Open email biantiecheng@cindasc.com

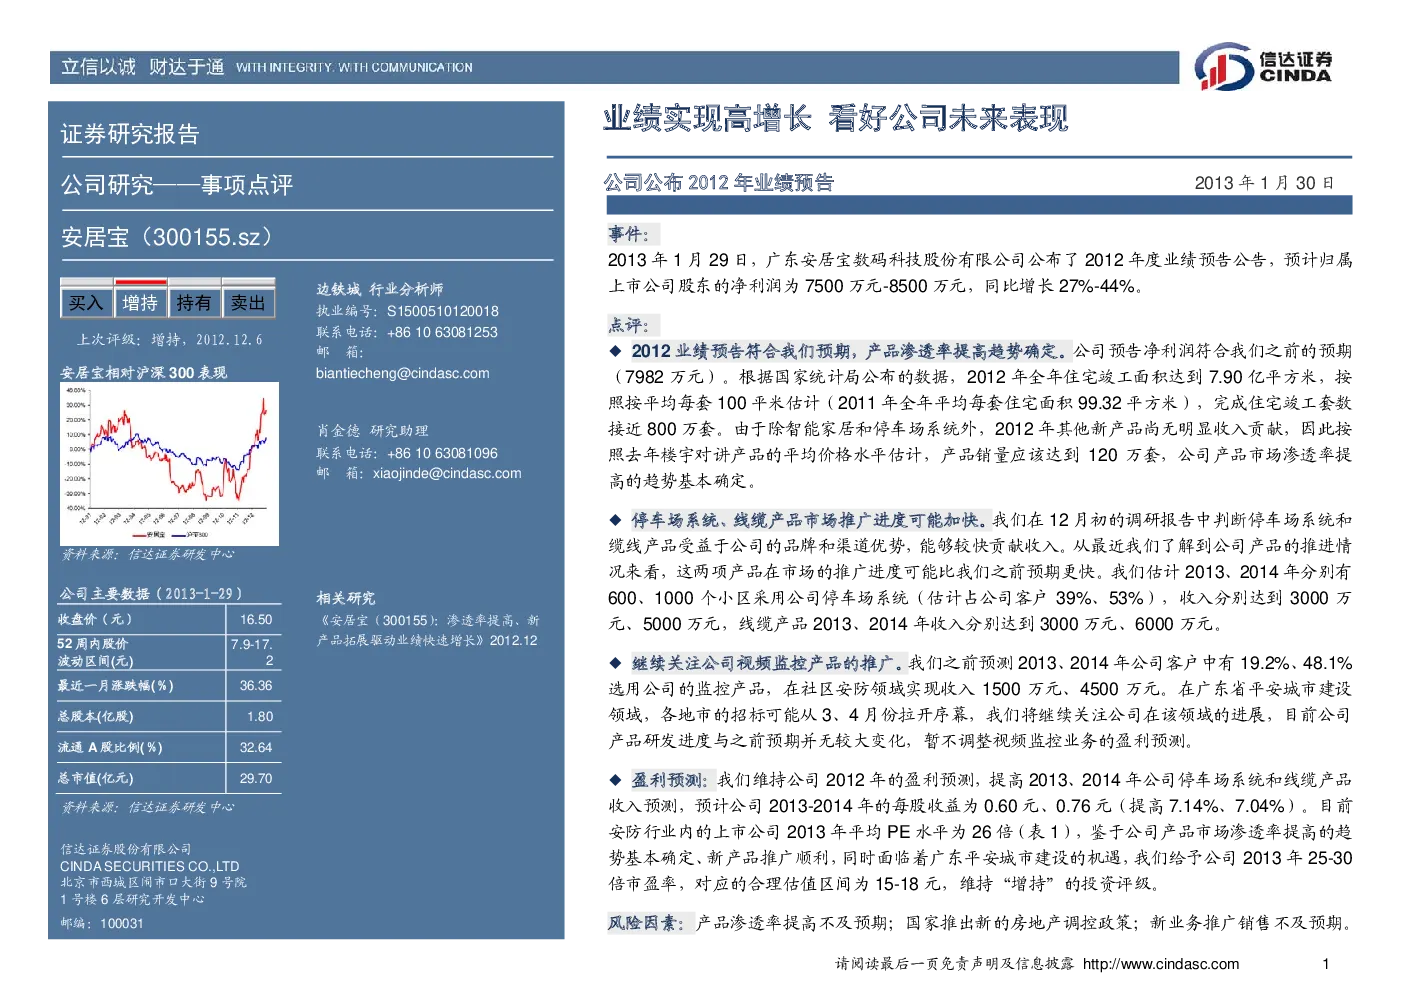click(x=403, y=373)
